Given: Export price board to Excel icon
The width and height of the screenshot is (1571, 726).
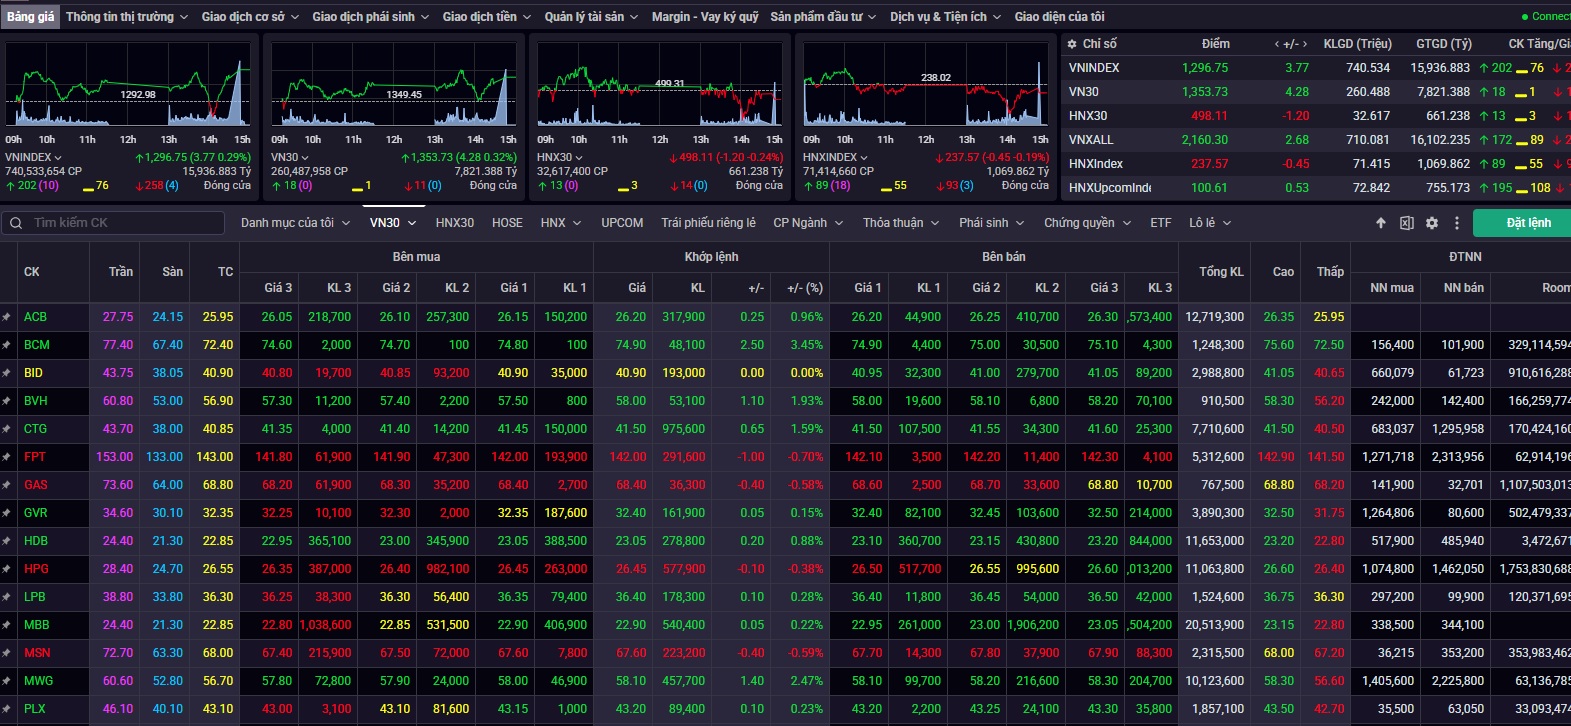Looking at the screenshot, I should click(x=1406, y=223).
